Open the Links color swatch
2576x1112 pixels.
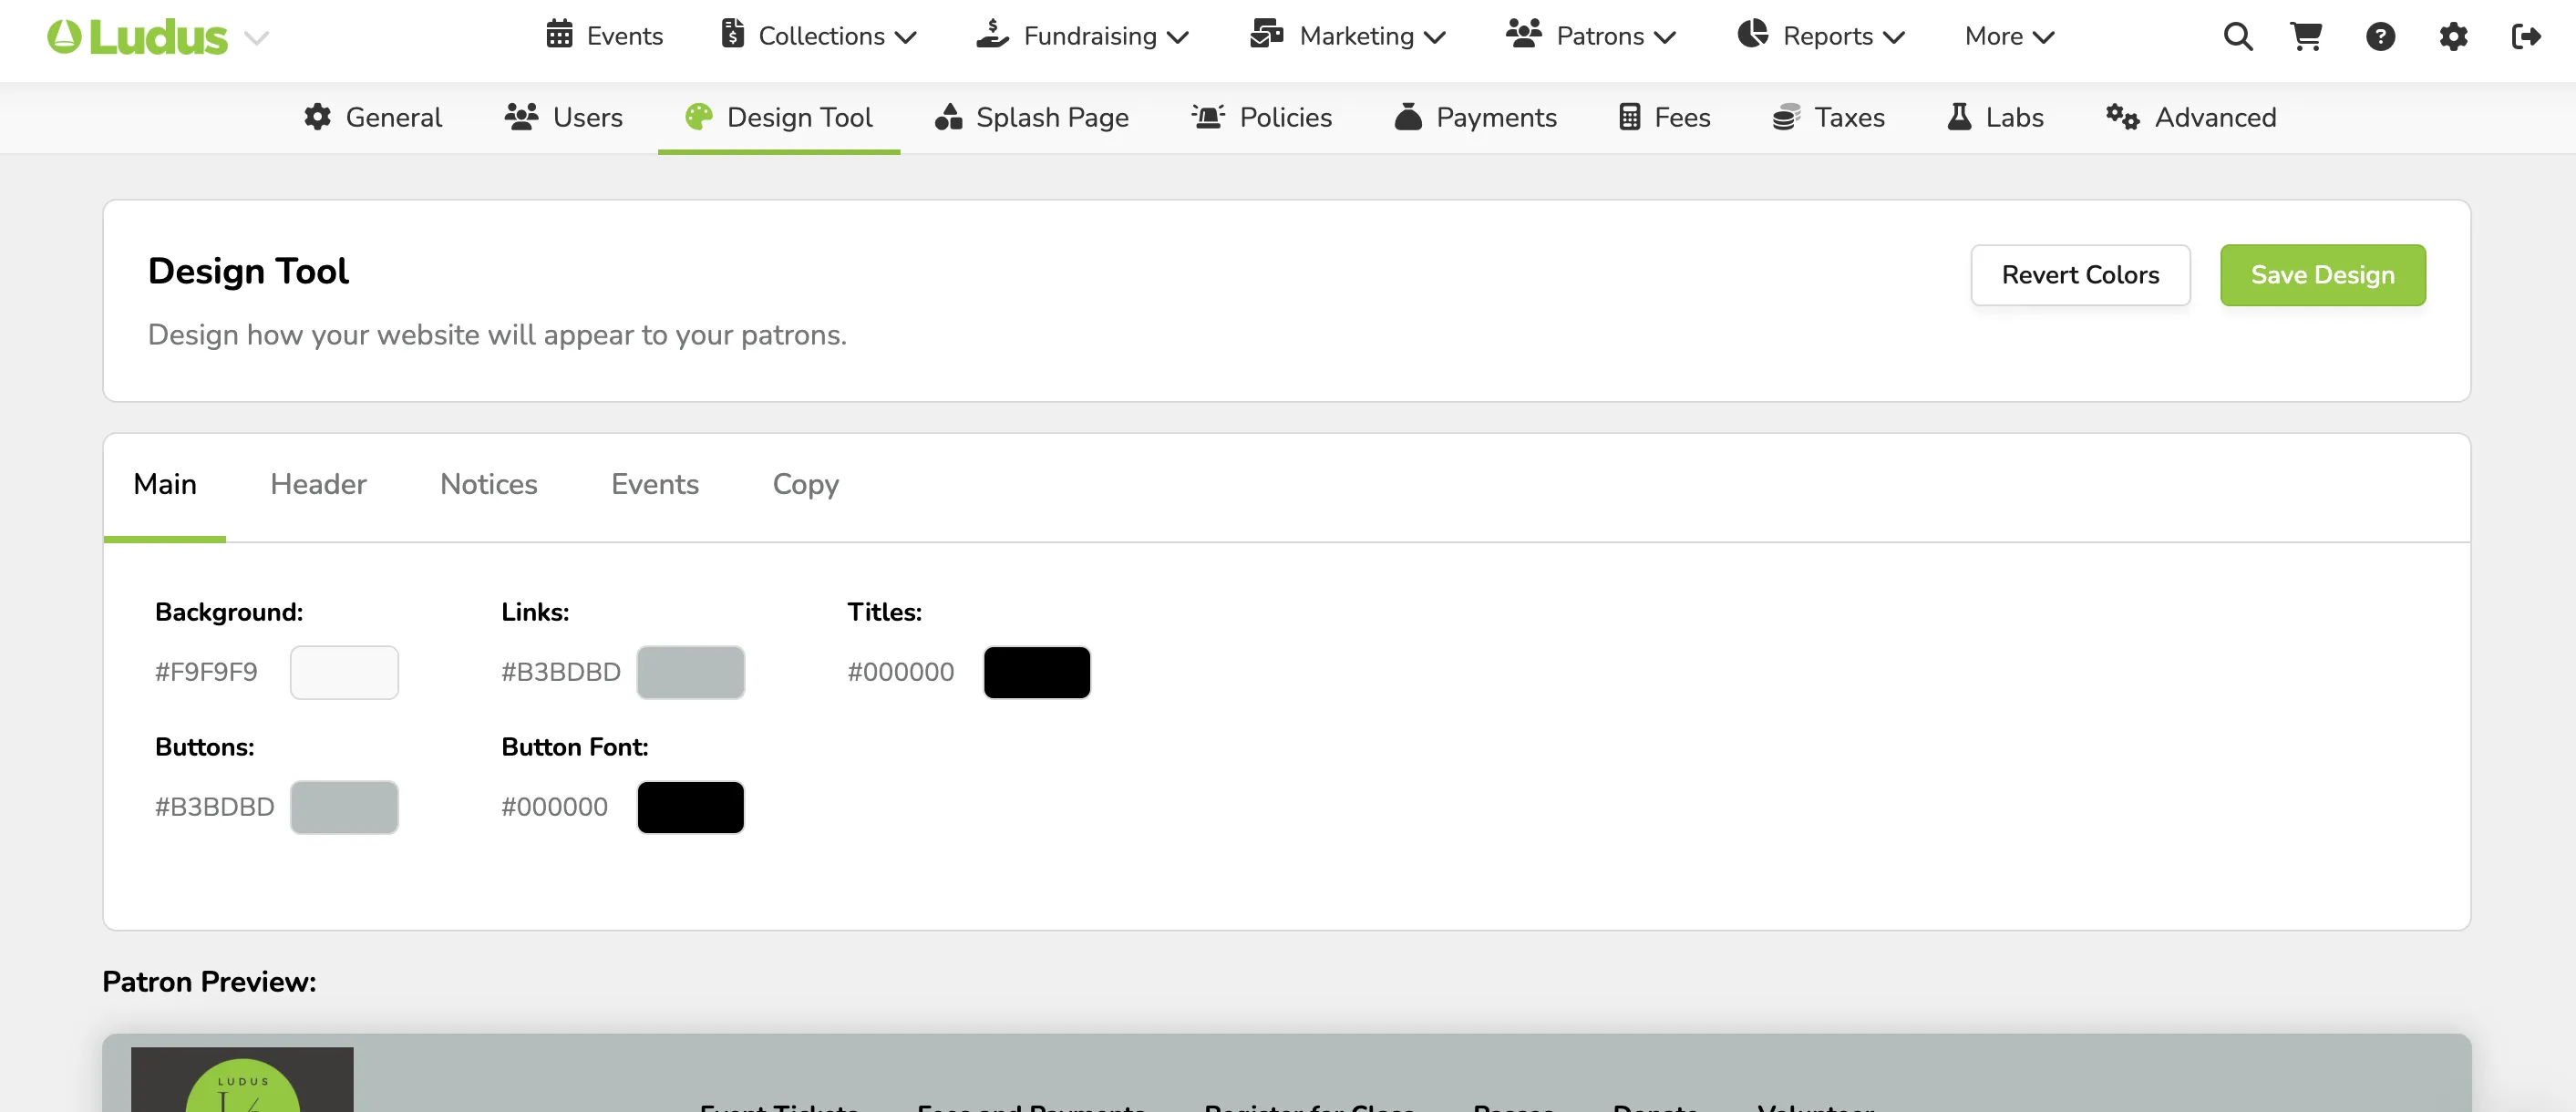tap(691, 672)
